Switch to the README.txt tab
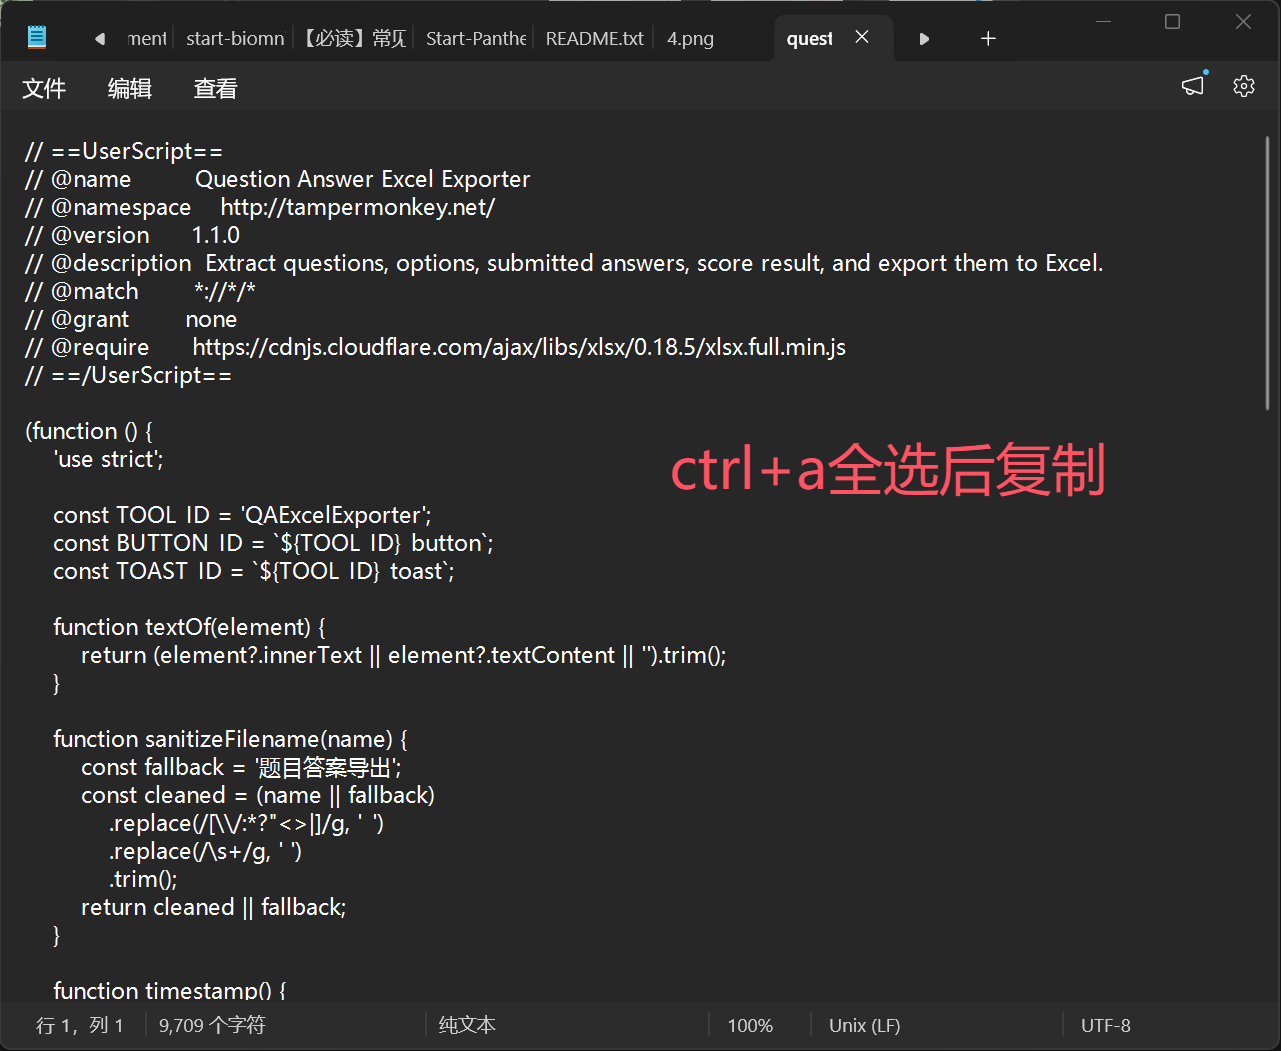Image resolution: width=1281 pixels, height=1051 pixels. pos(595,38)
